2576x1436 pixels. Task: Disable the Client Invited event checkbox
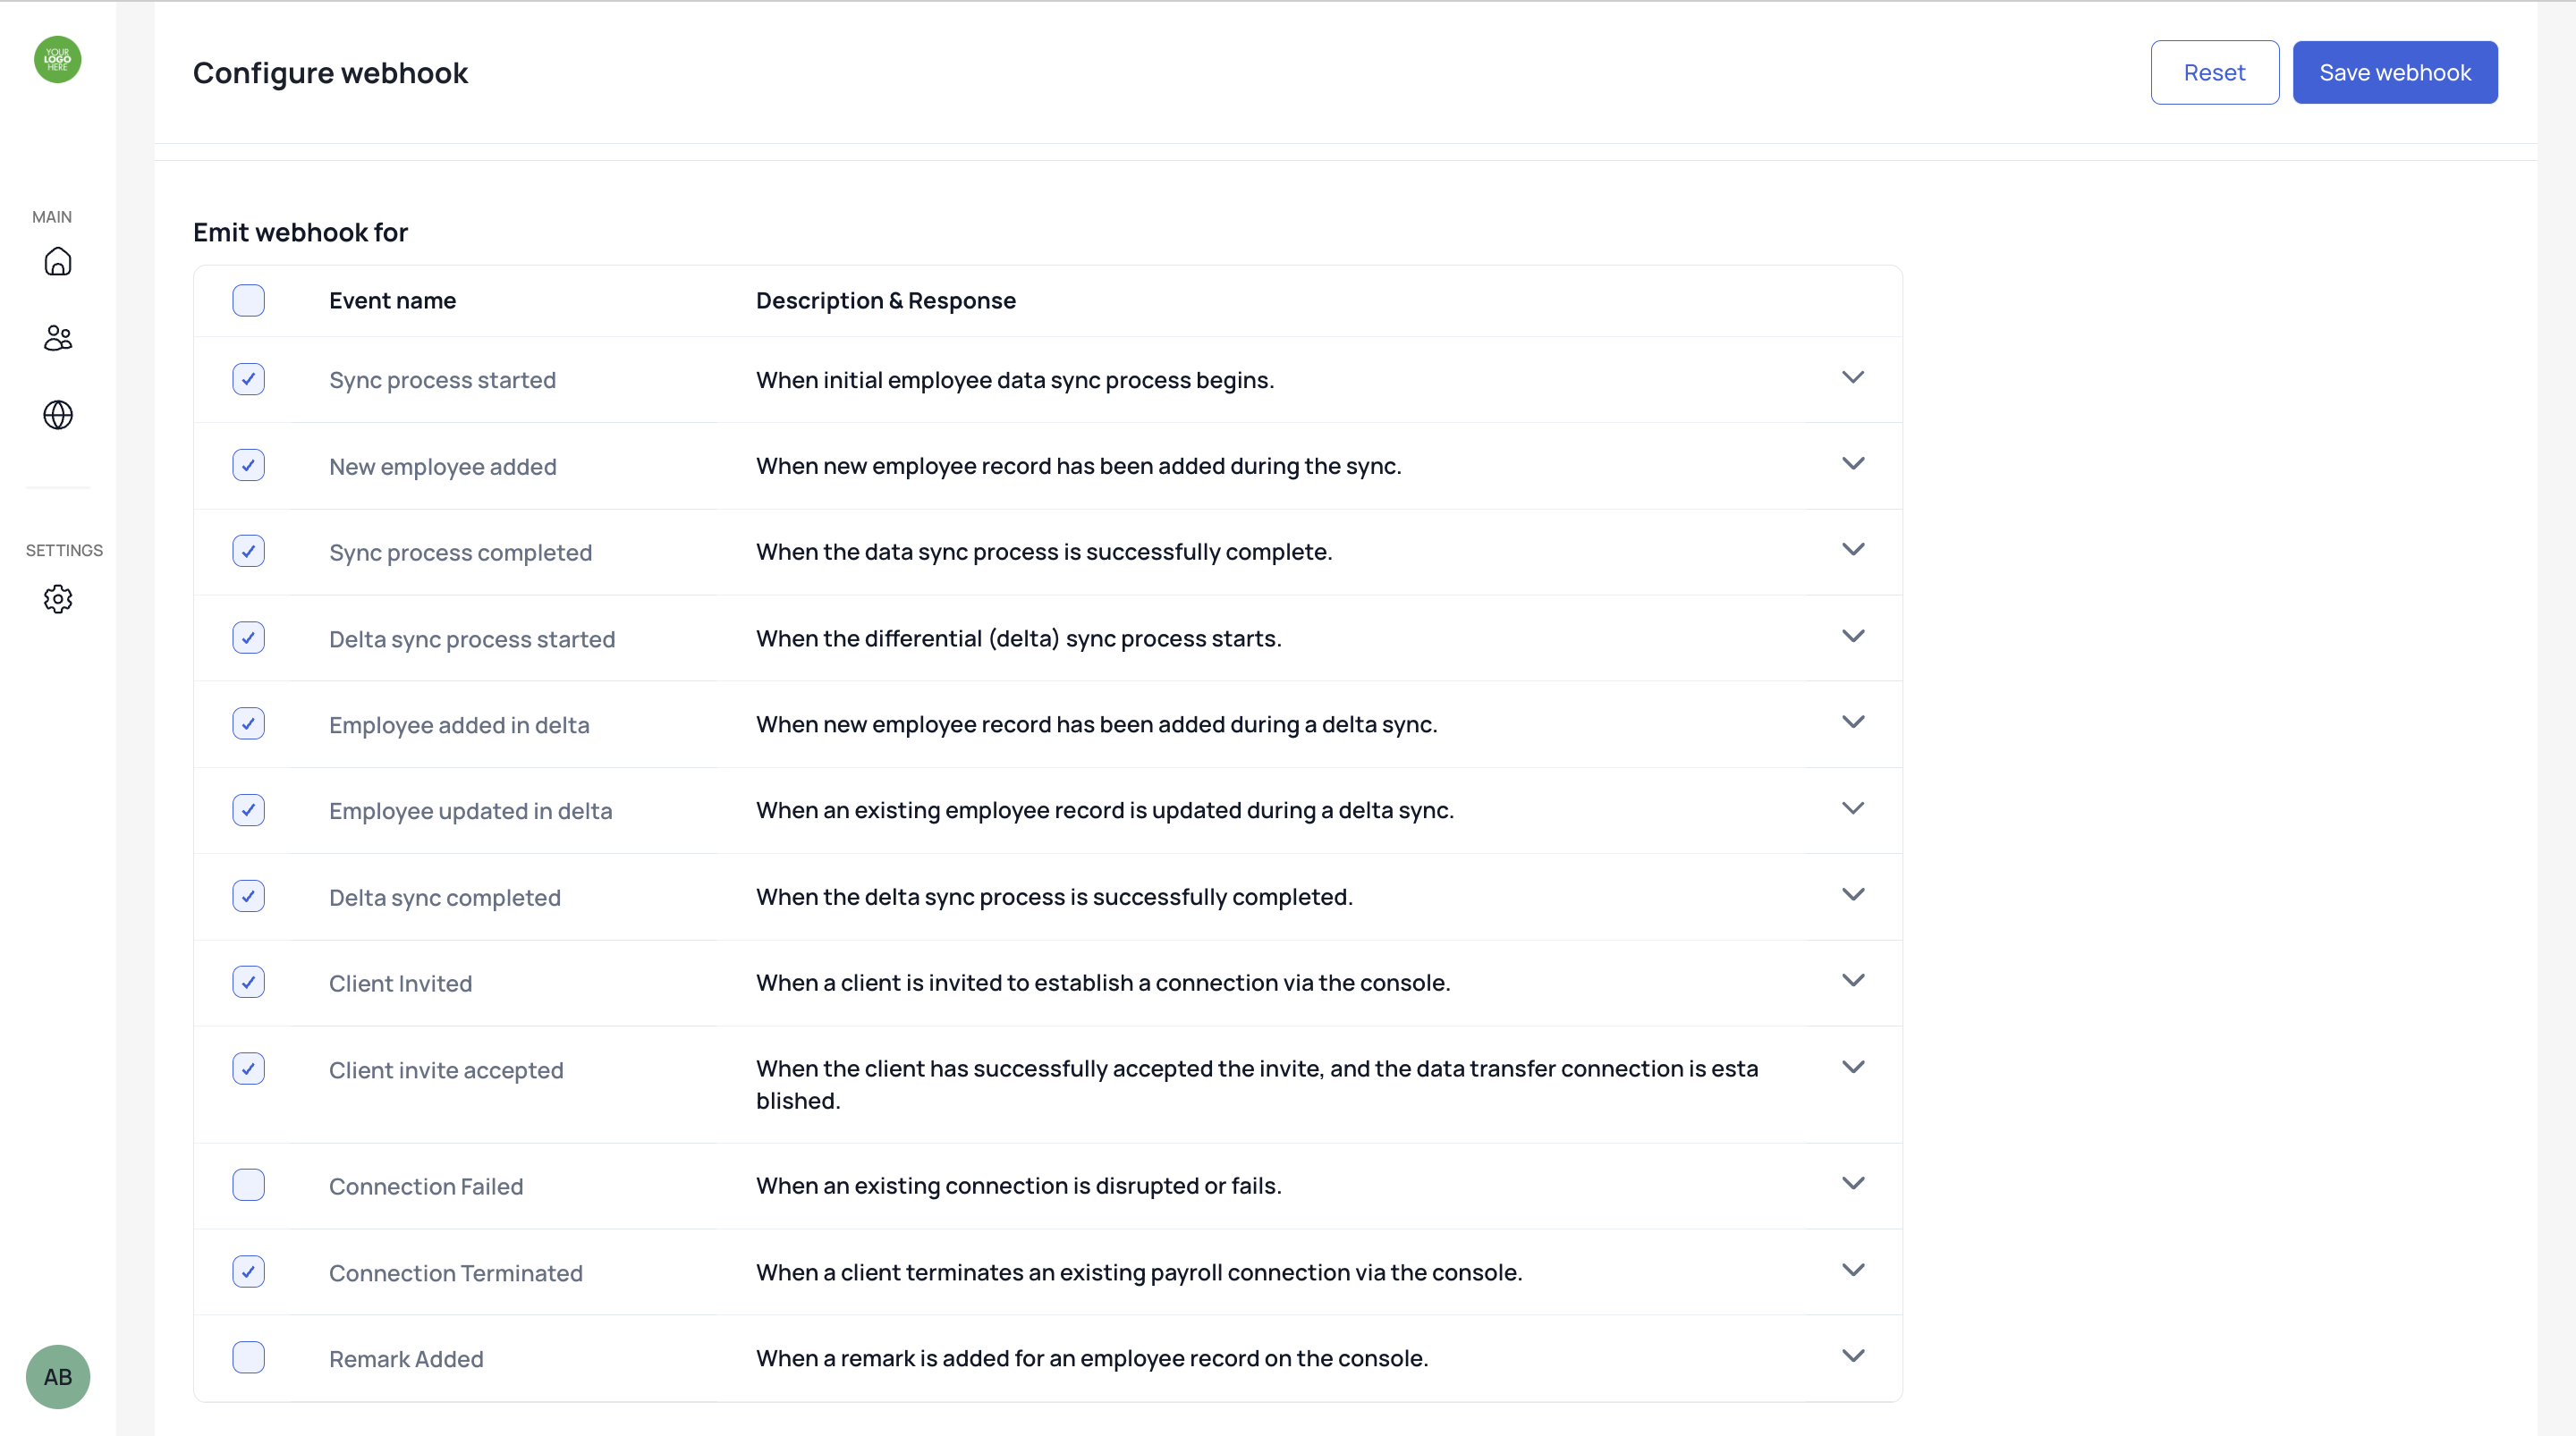(x=248, y=982)
